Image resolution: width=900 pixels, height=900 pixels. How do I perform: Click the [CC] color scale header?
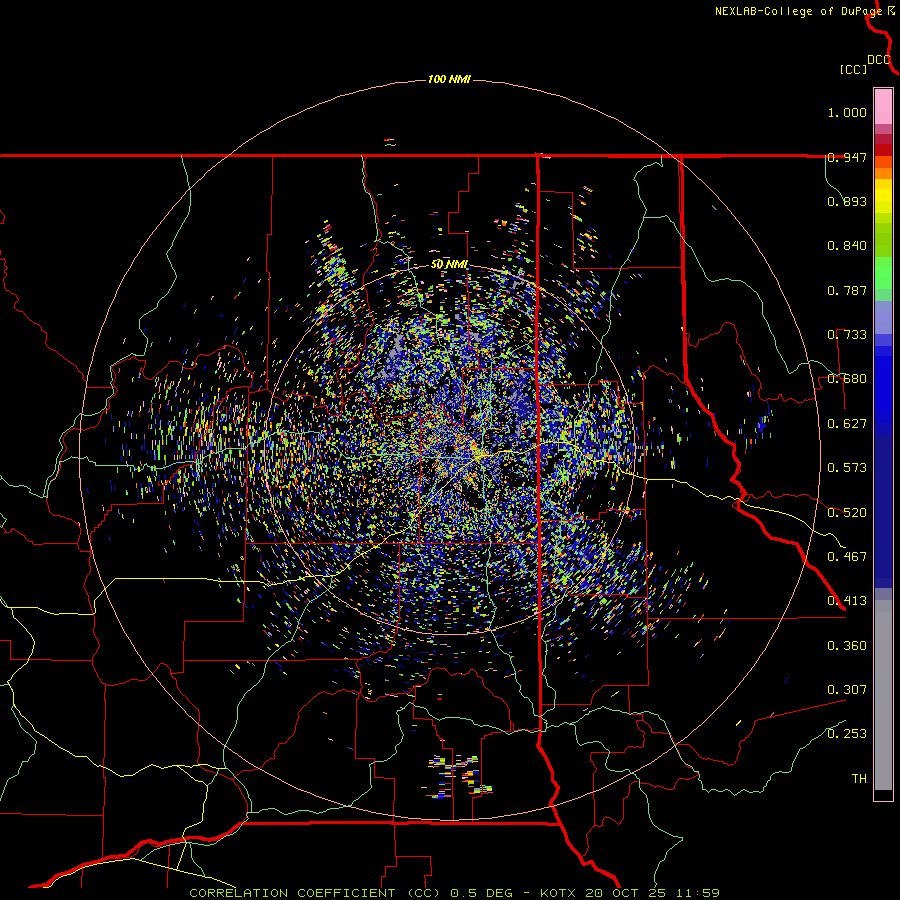coord(854,69)
